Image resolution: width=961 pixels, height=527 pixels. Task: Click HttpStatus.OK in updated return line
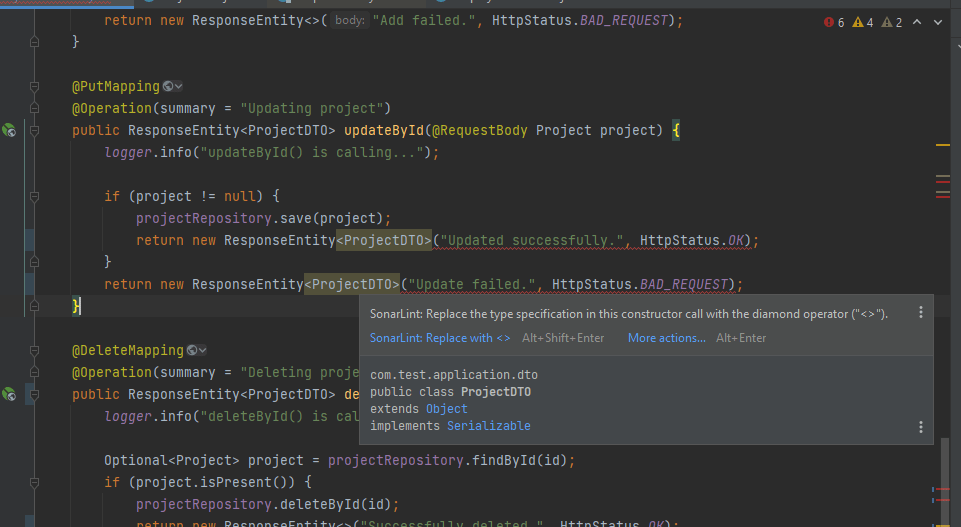tap(691, 240)
